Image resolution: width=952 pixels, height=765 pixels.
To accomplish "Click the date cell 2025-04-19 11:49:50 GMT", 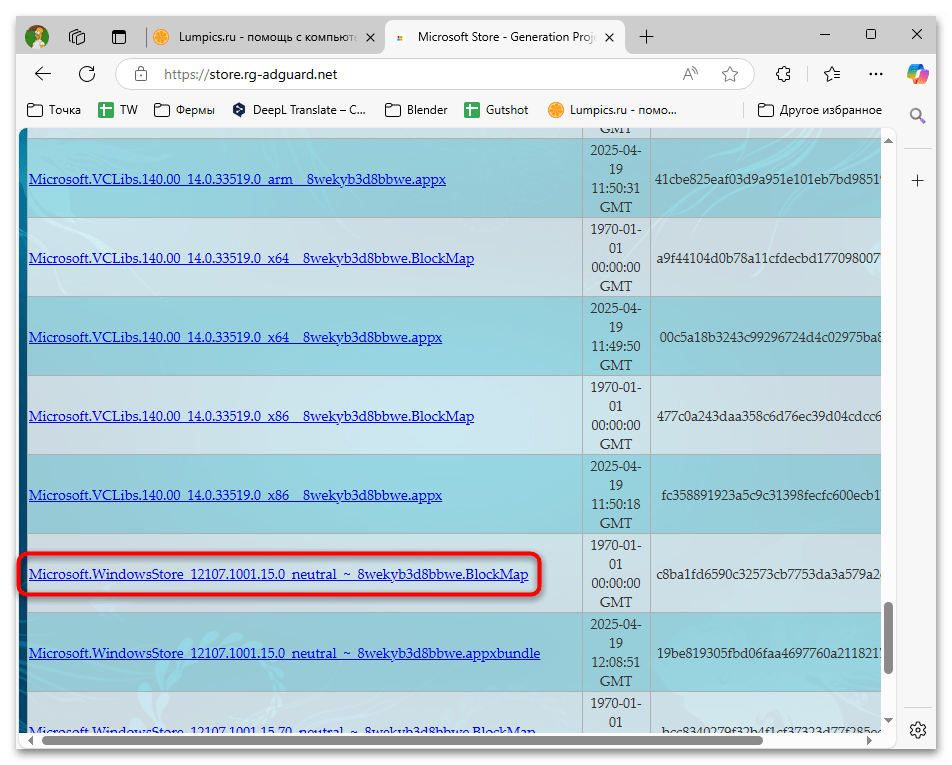I will 616,336.
